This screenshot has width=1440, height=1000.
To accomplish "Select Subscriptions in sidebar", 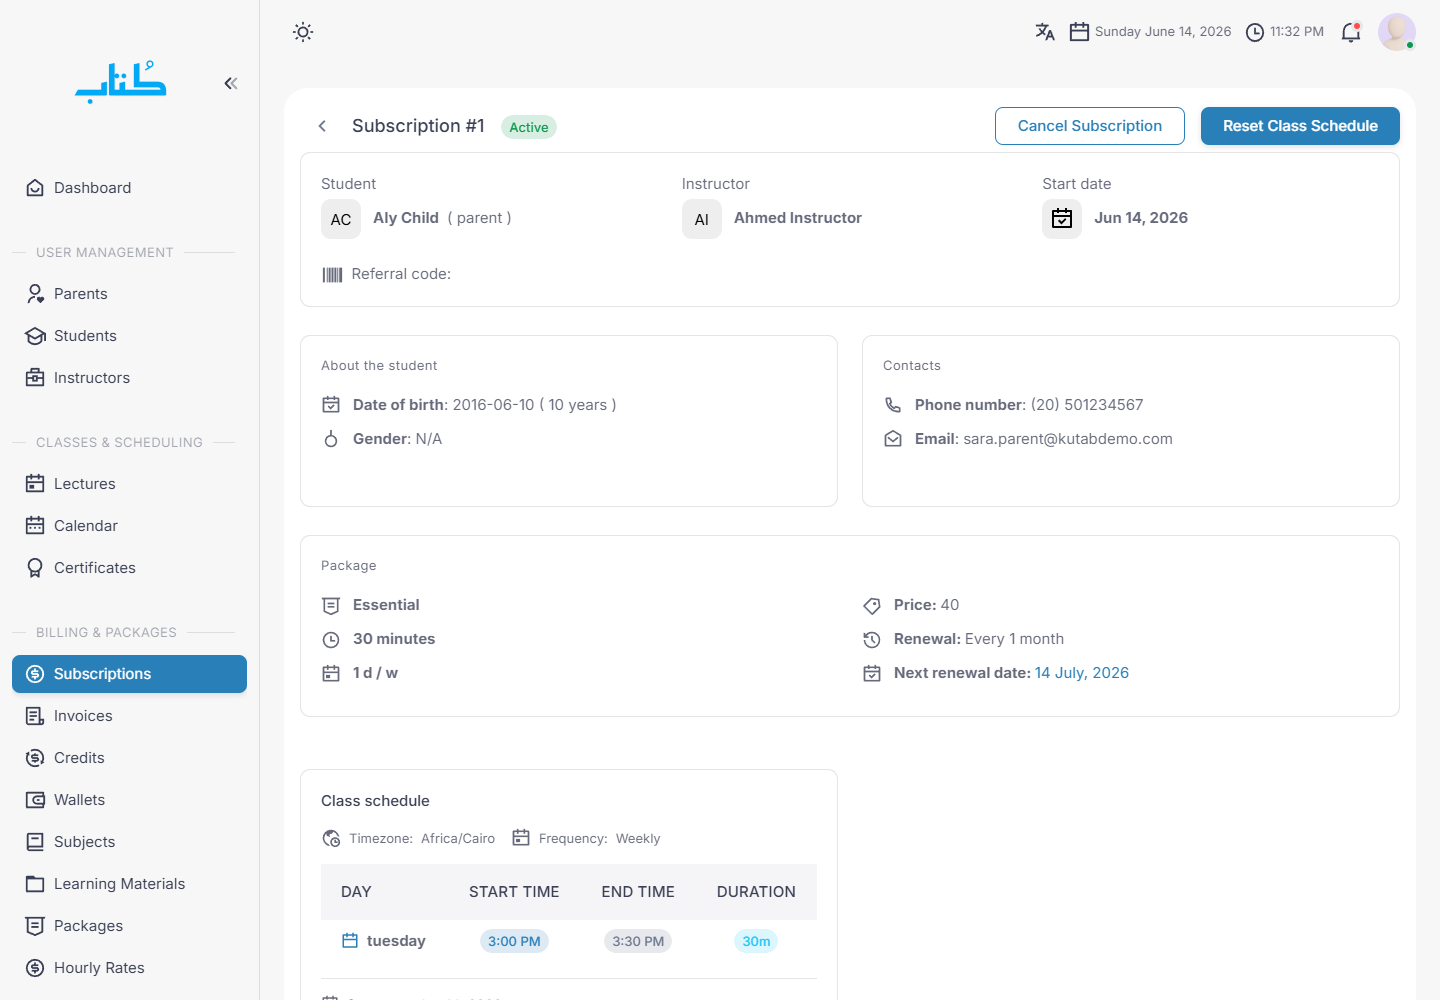I will 129,674.
